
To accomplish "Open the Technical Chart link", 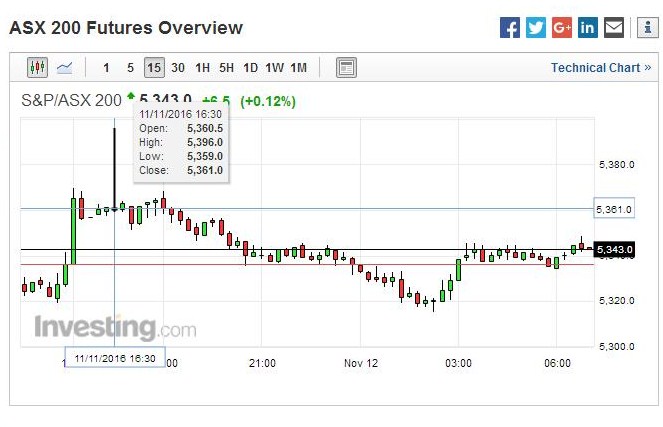I will coord(601,68).
